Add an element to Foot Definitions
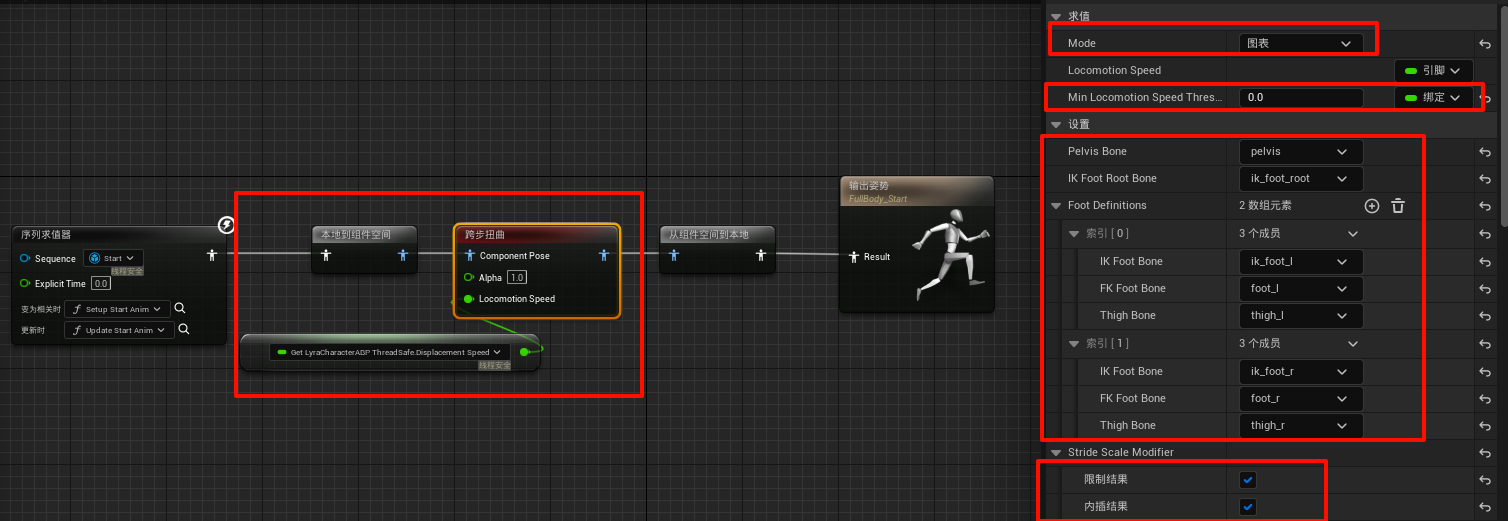1508x521 pixels. coord(1372,205)
